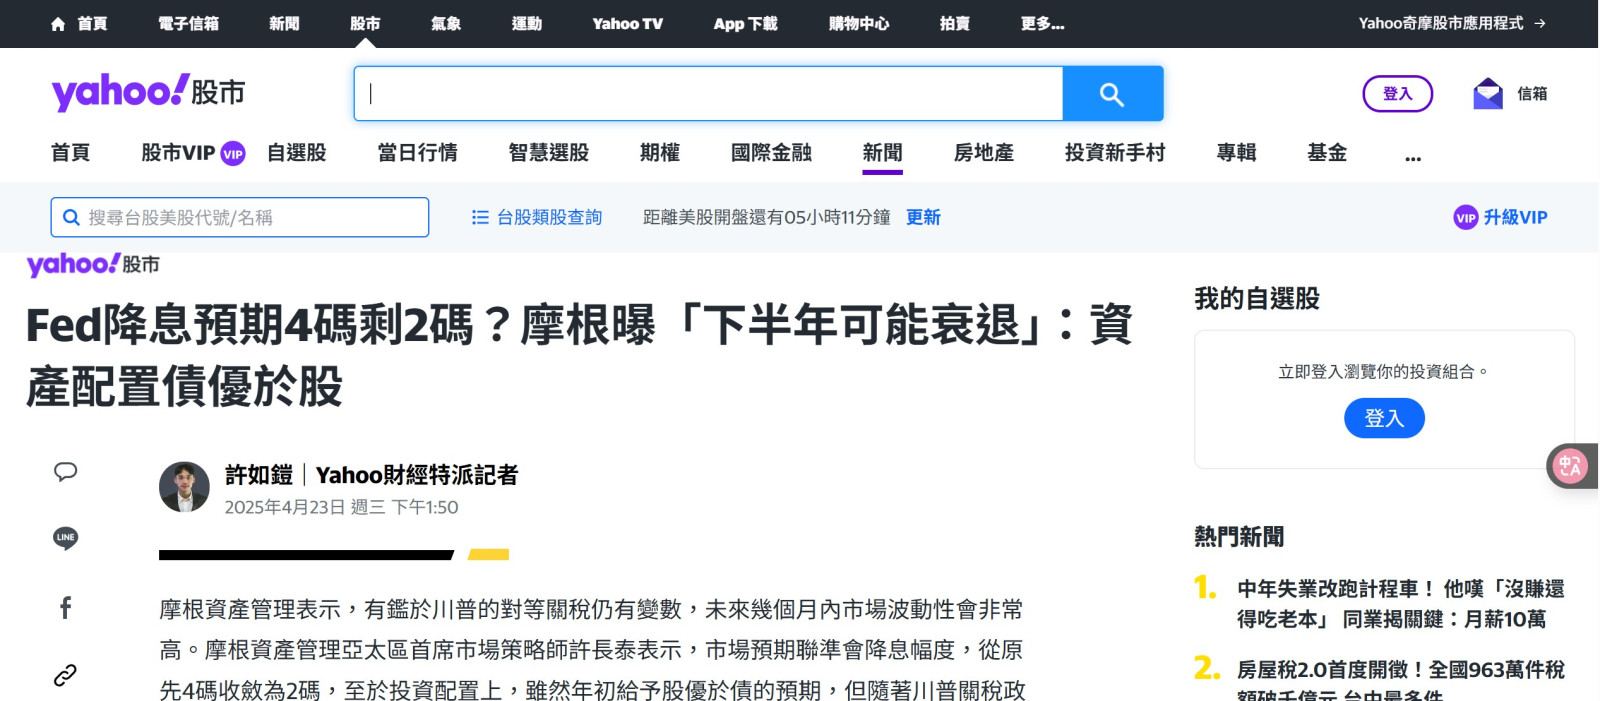This screenshot has height=701, width=1600.
Task: Expand the 更多... menu in top bar
Action: 1043,24
